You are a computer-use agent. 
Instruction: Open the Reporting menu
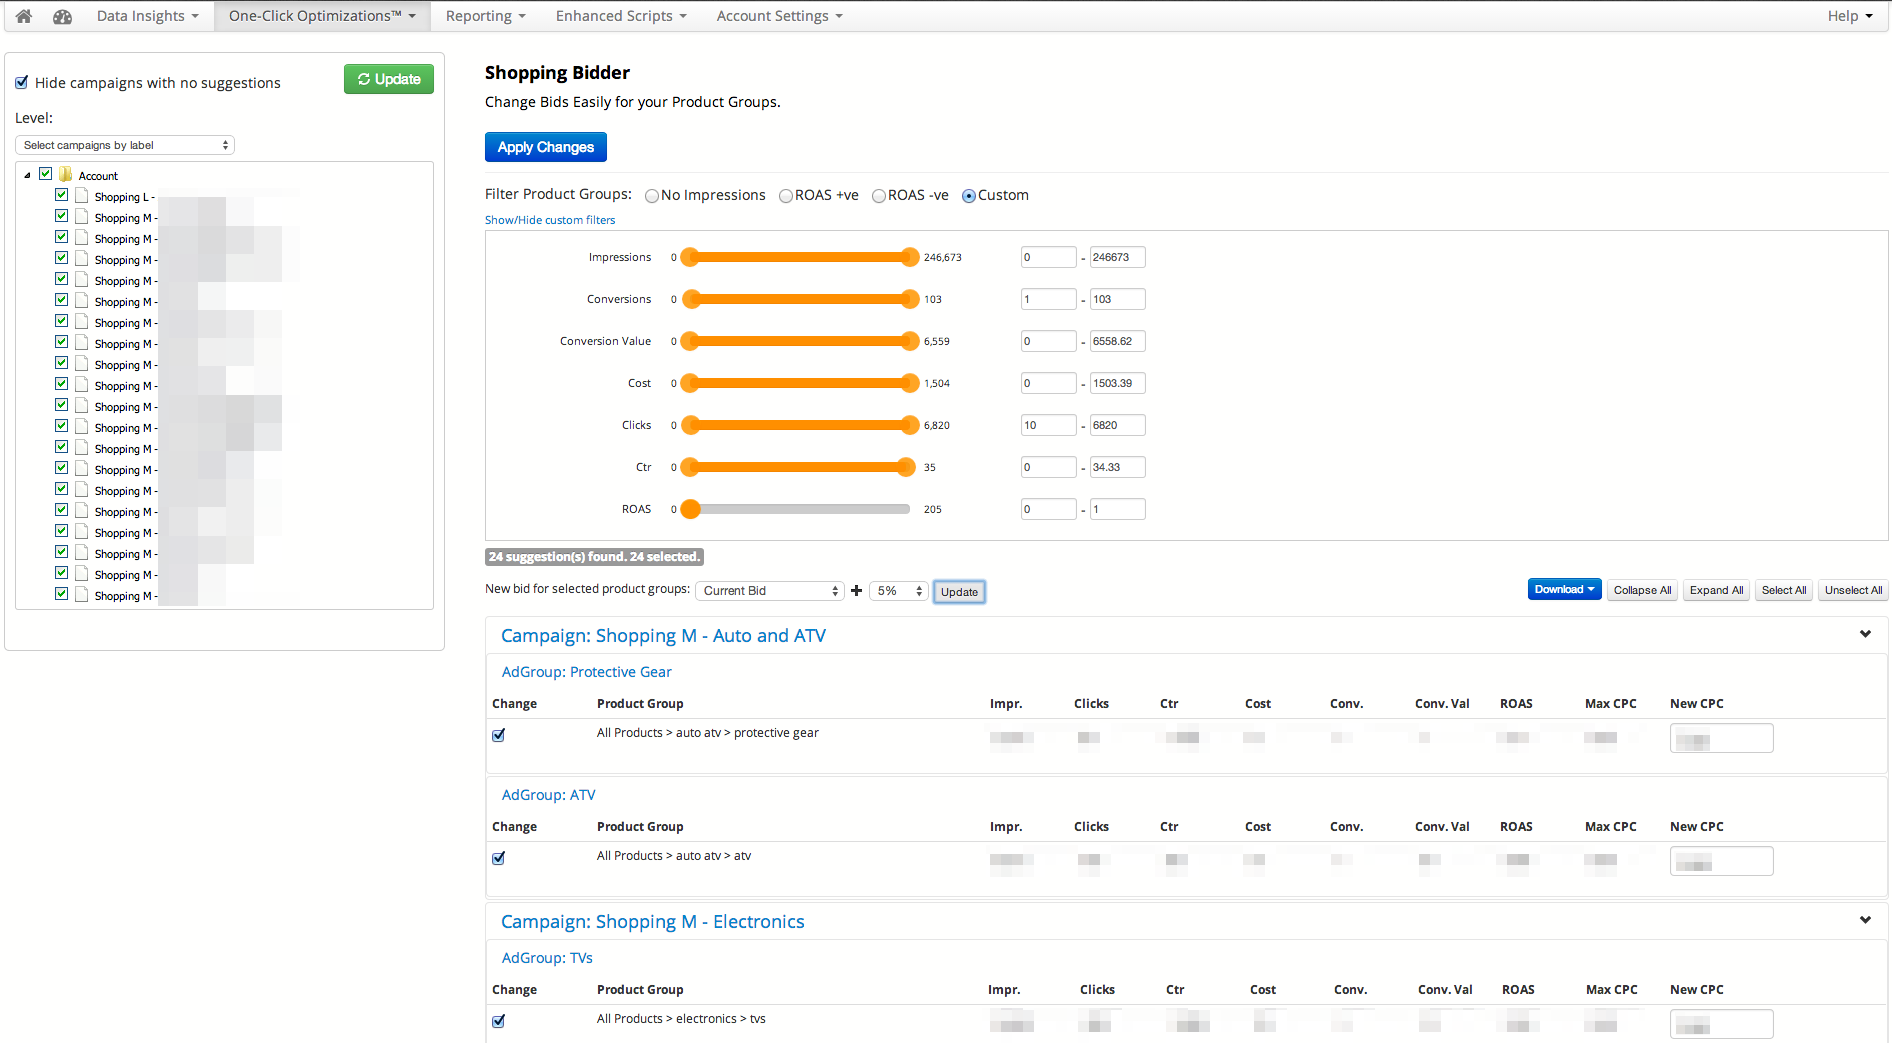(x=485, y=16)
